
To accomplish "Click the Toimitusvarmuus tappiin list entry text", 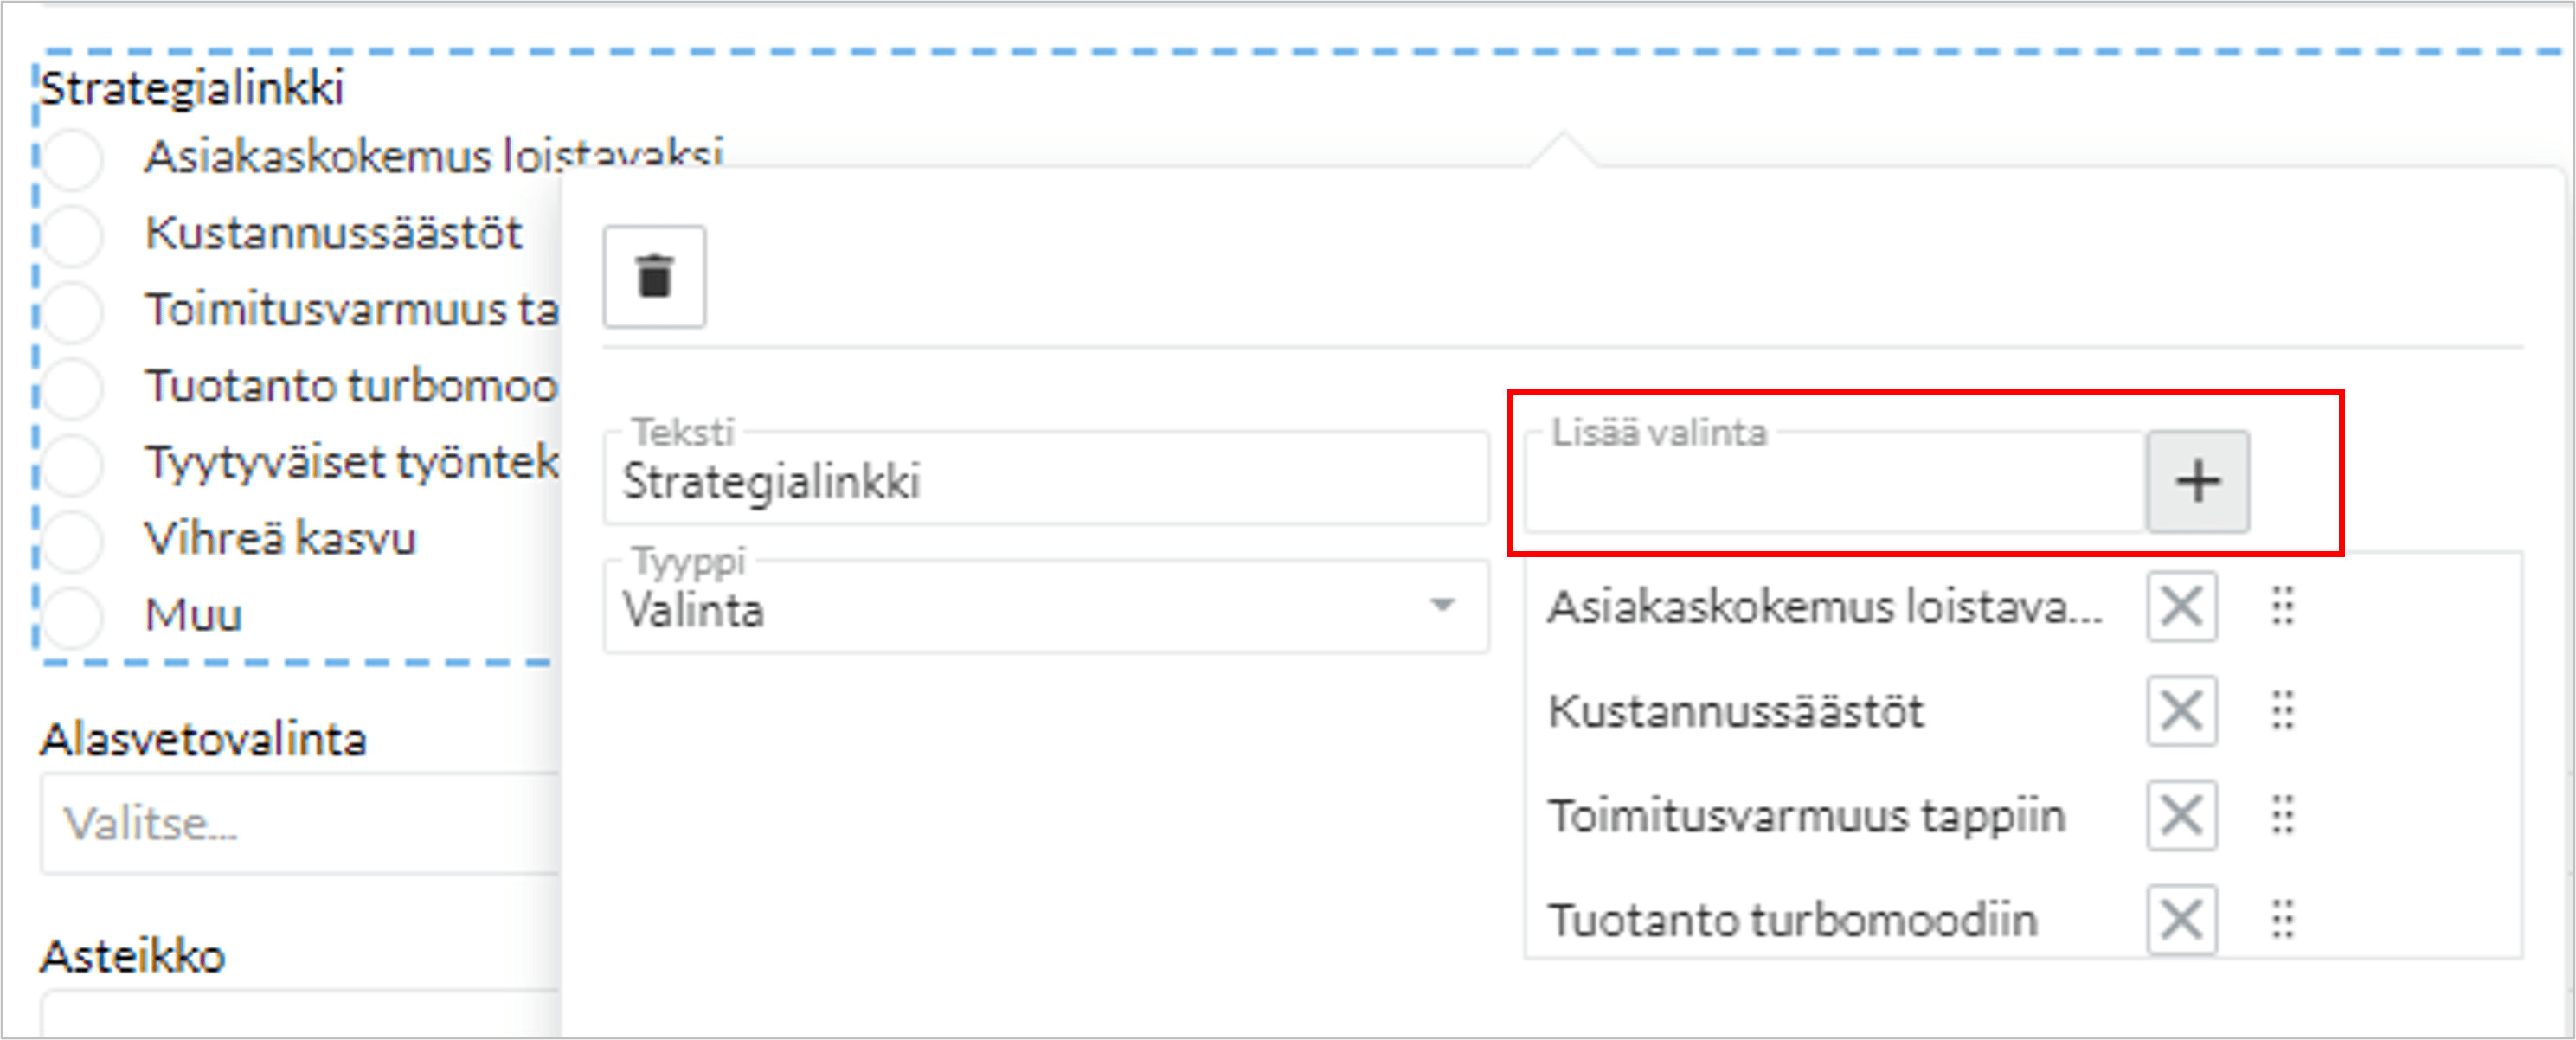I will click(1806, 816).
